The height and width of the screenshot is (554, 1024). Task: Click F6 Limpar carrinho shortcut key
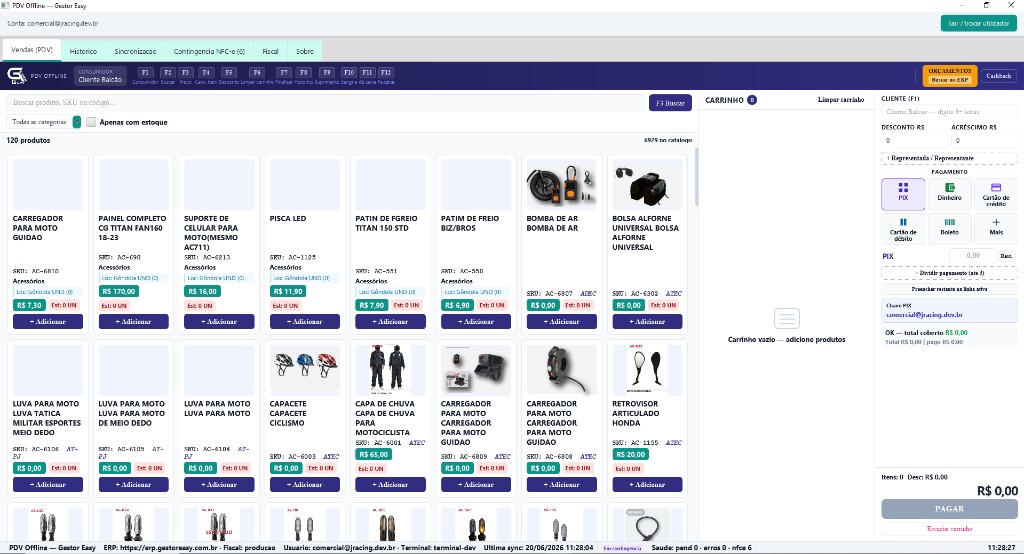[x=257, y=73]
